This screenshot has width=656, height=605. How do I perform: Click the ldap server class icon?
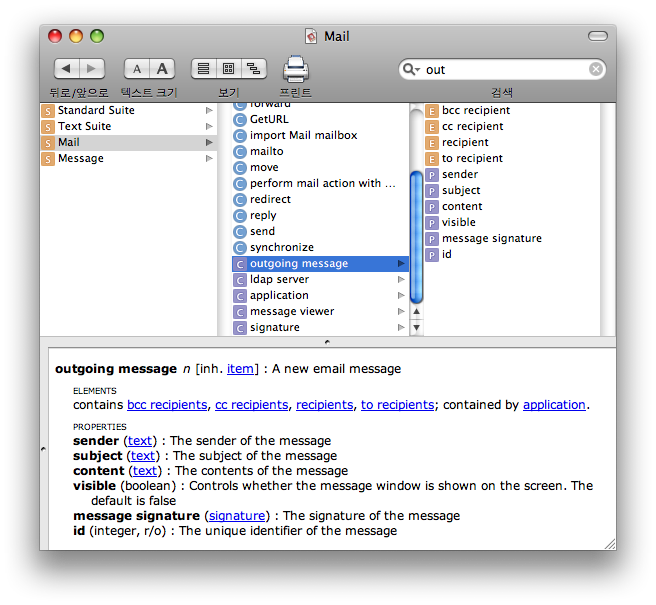click(240, 280)
